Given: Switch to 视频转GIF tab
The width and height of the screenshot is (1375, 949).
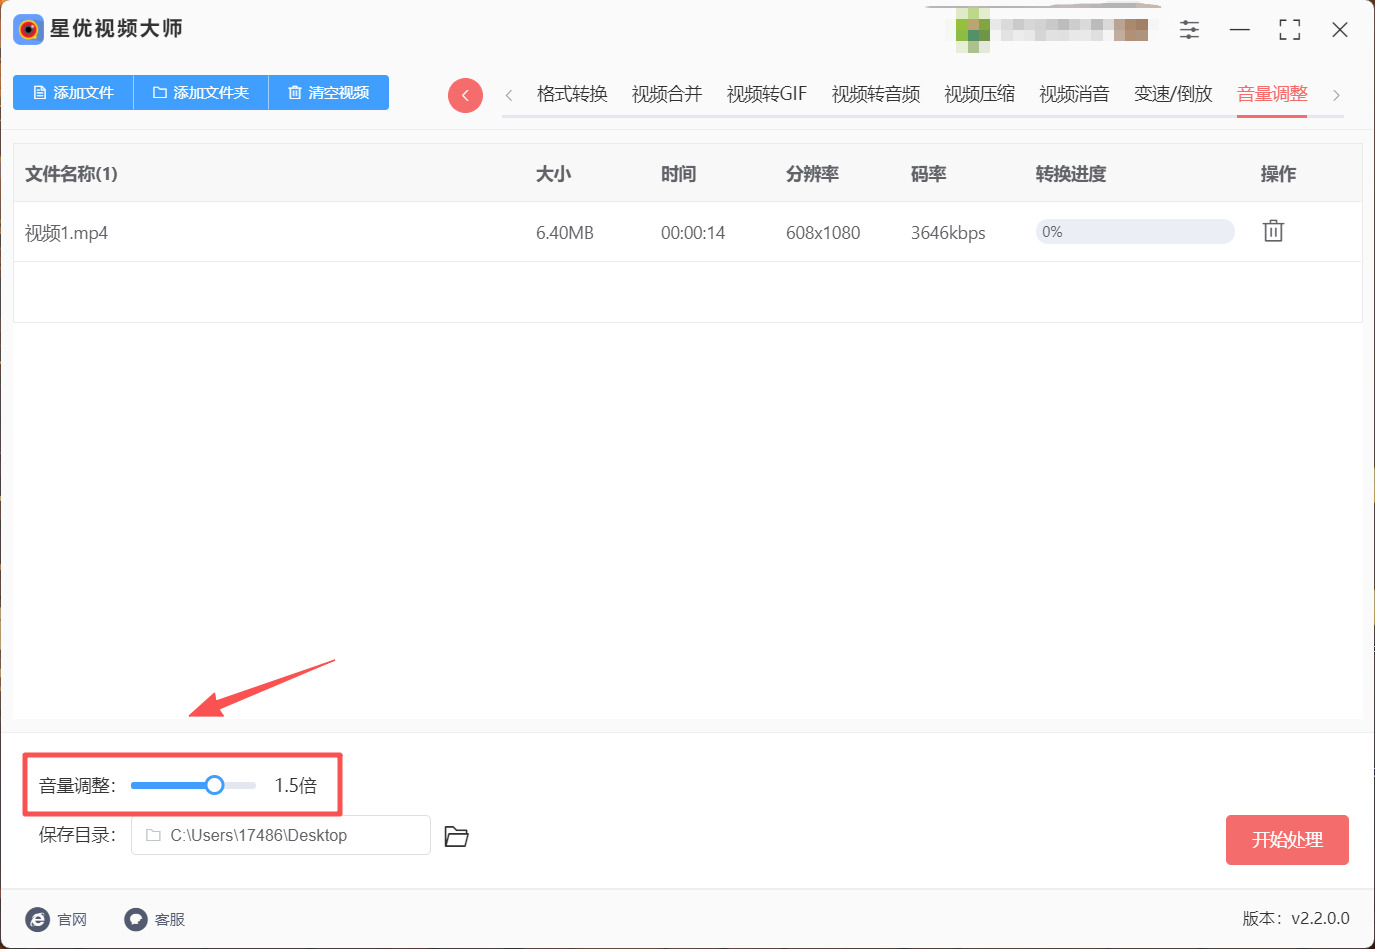Looking at the screenshot, I should [767, 94].
